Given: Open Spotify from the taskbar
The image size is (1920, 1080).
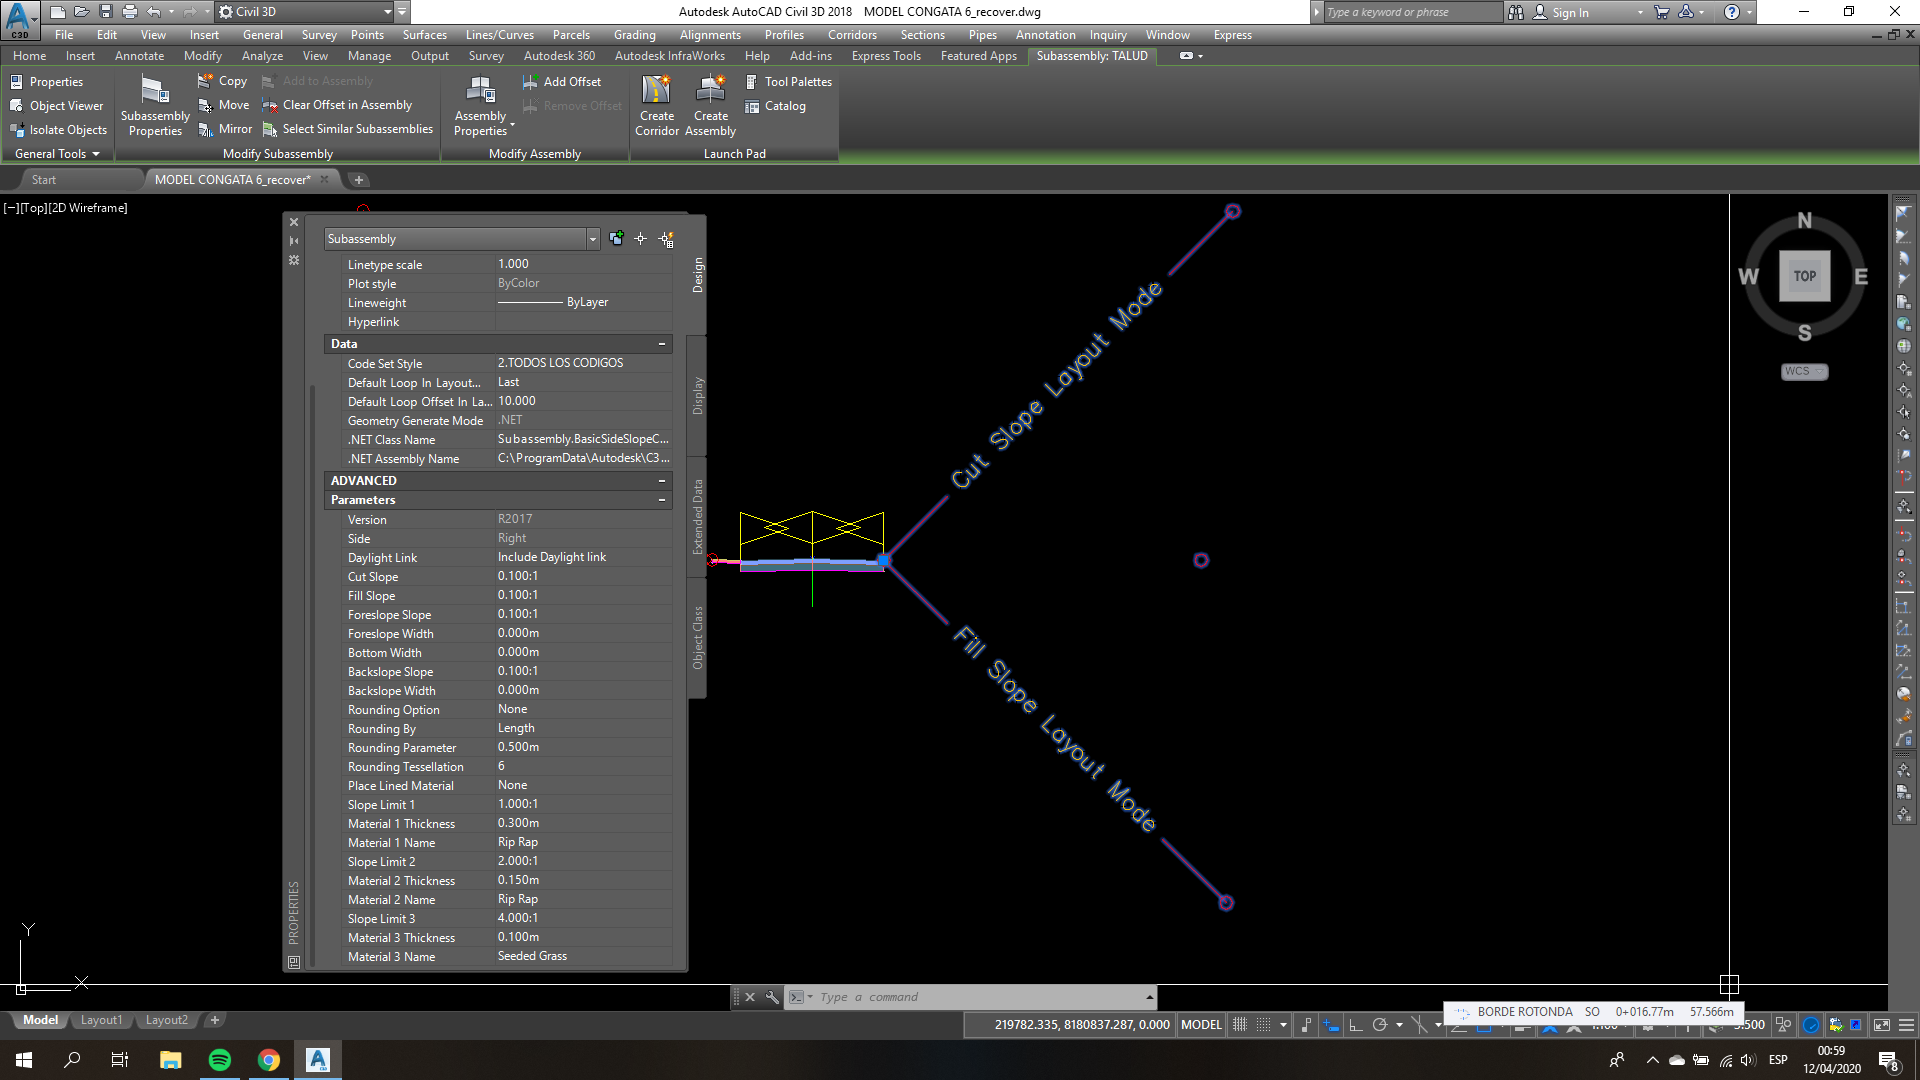Looking at the screenshot, I should click(220, 1060).
